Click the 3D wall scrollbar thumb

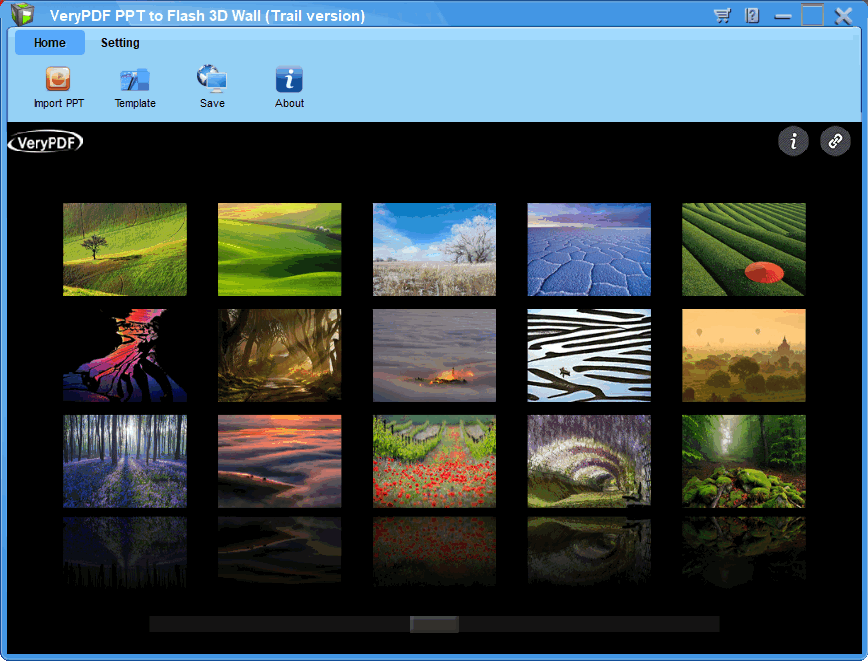tap(434, 624)
